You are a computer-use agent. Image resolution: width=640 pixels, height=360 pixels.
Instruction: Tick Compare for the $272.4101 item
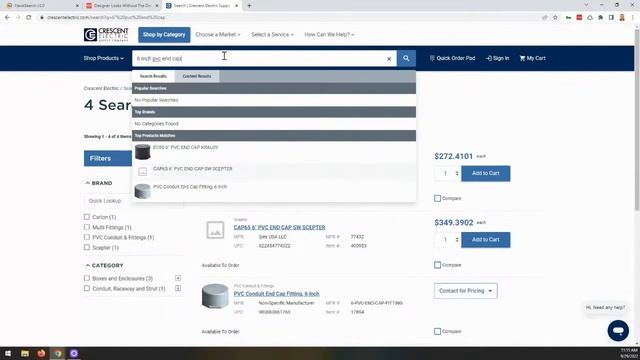pos(438,198)
